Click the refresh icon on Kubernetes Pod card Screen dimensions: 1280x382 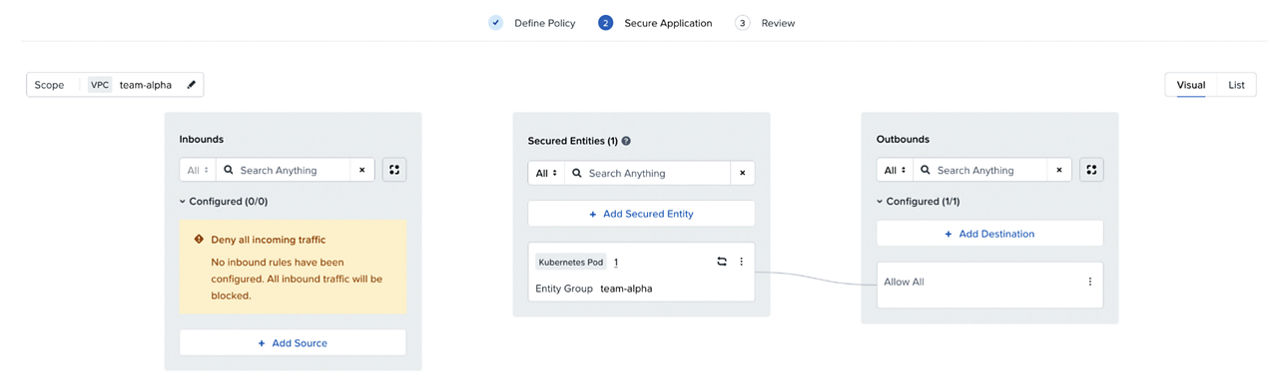pyautogui.click(x=722, y=262)
